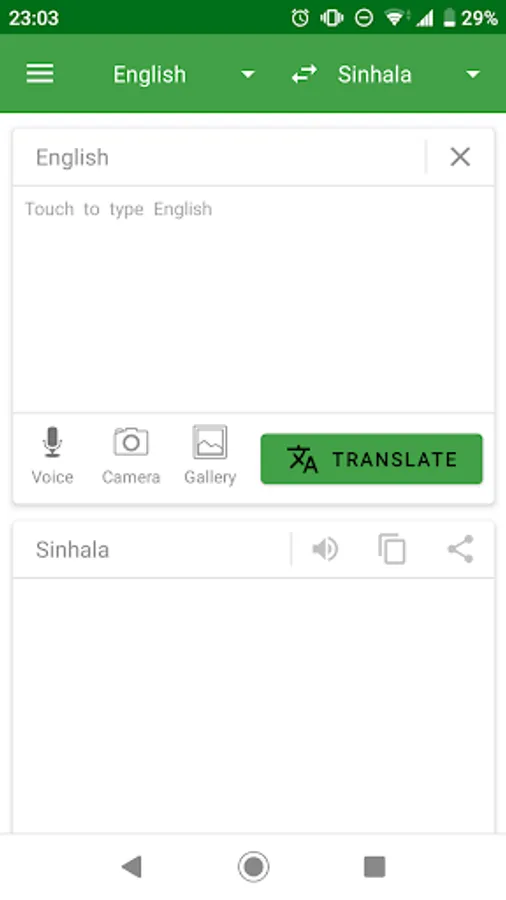506x900 pixels.
Task: Share the Sinhala translation
Action: [461, 549]
